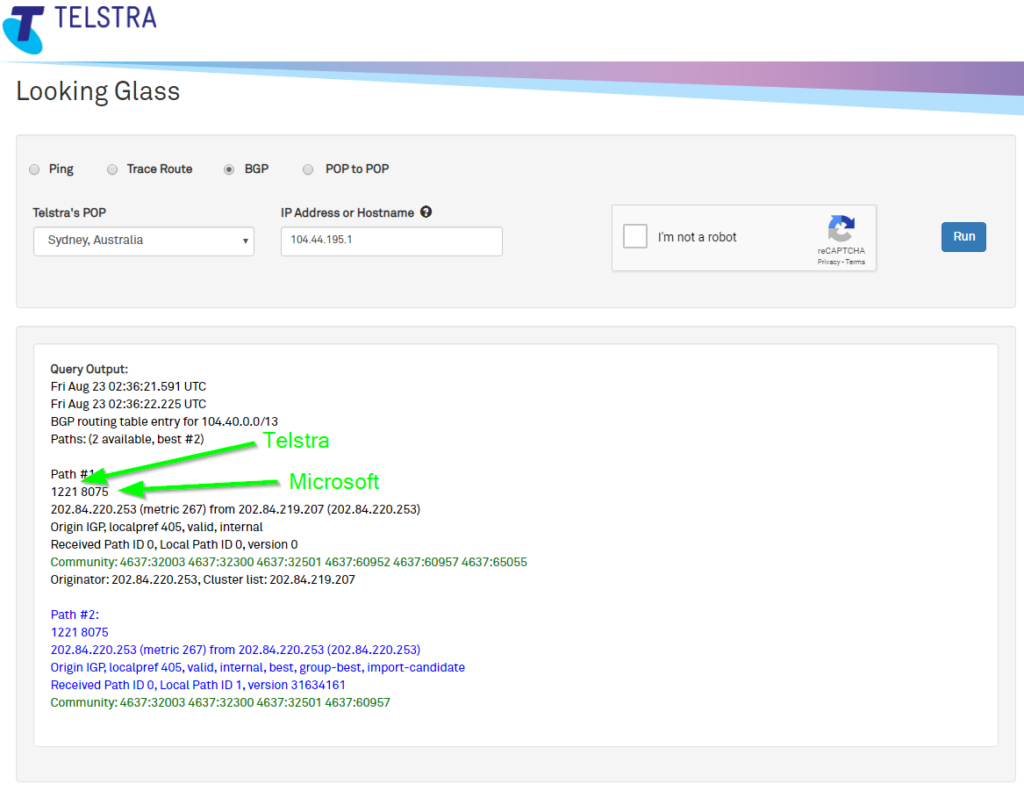The height and width of the screenshot is (791, 1024).
Task: Click the reCAPTCHA logo icon
Action: [x=841, y=229]
